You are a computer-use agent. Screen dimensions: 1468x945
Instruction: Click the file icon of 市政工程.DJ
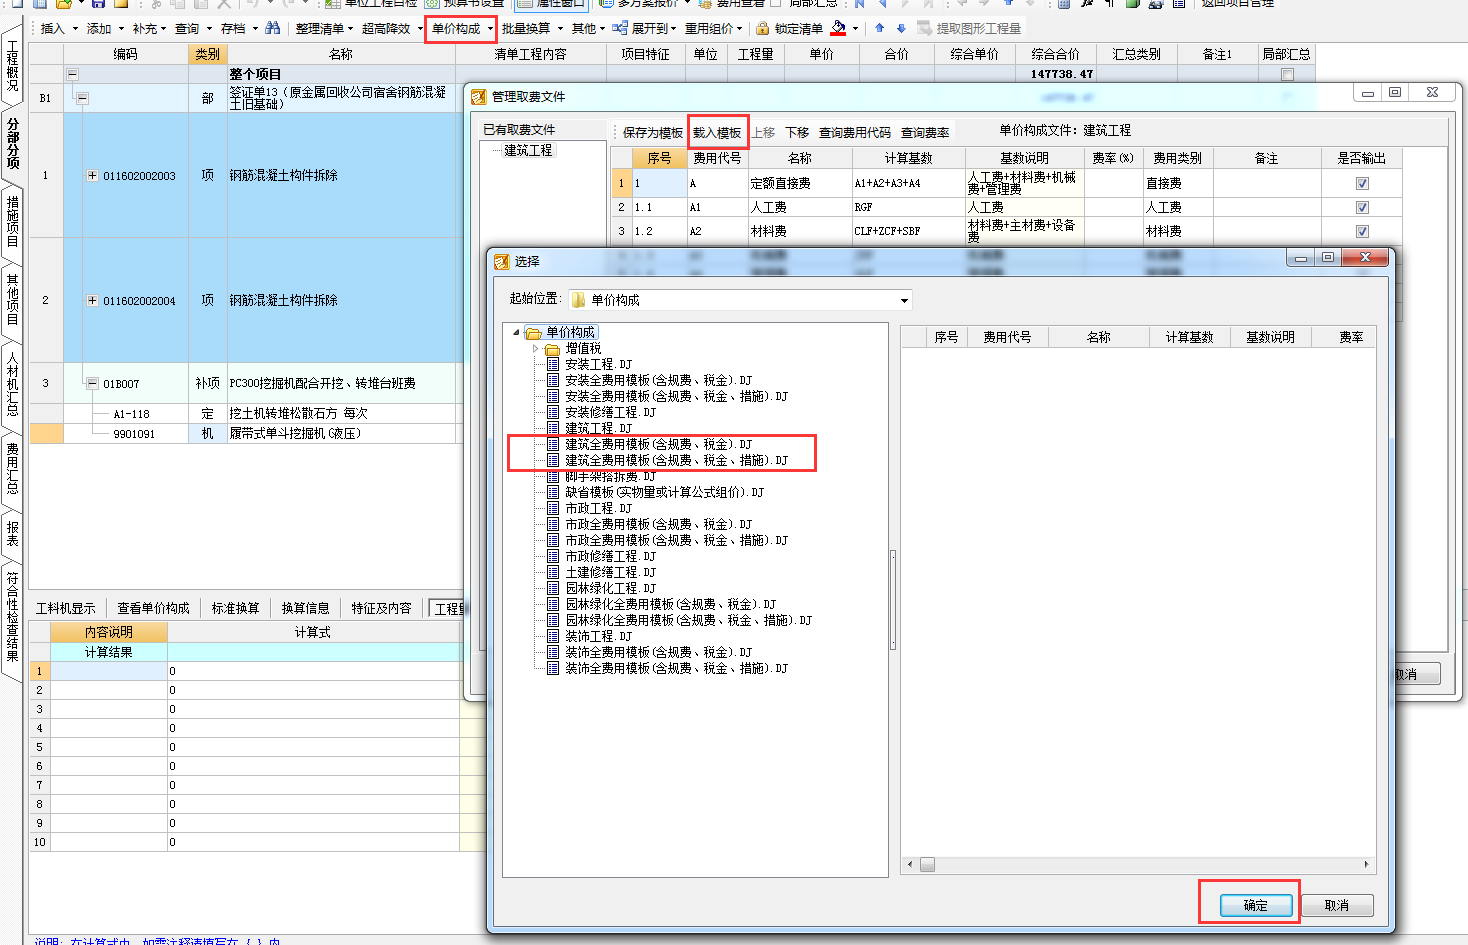click(553, 508)
